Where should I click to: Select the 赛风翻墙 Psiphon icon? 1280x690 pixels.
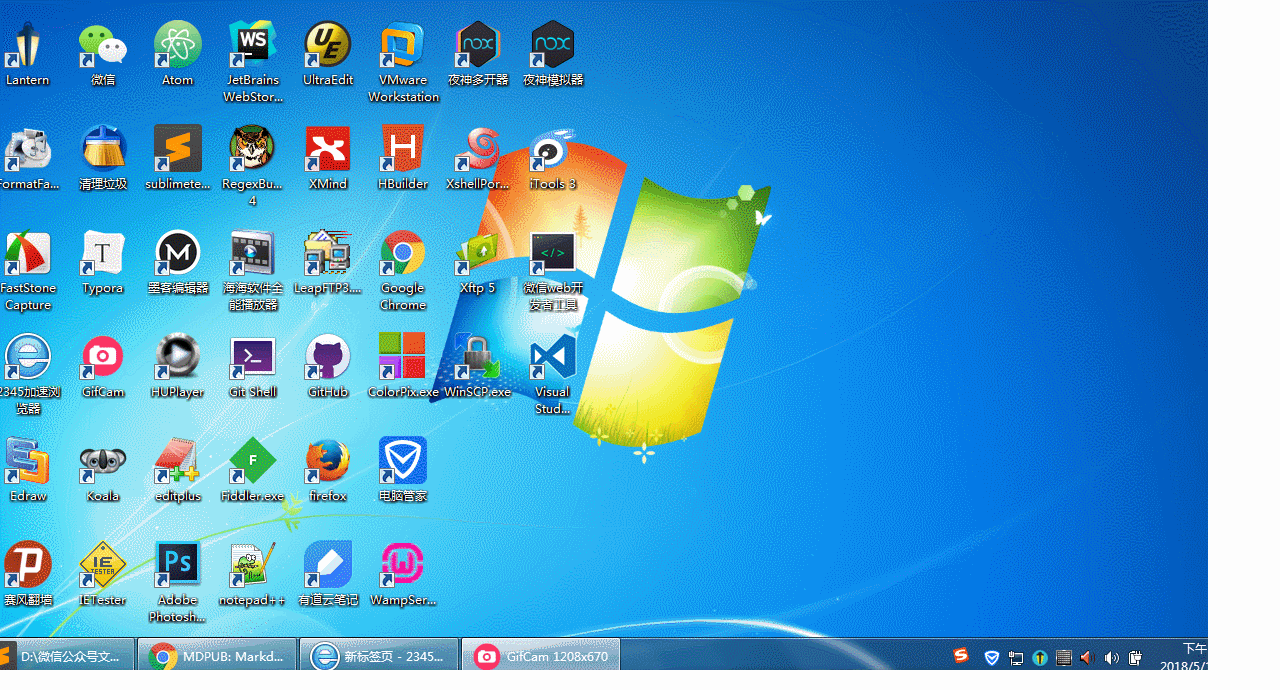[27, 574]
